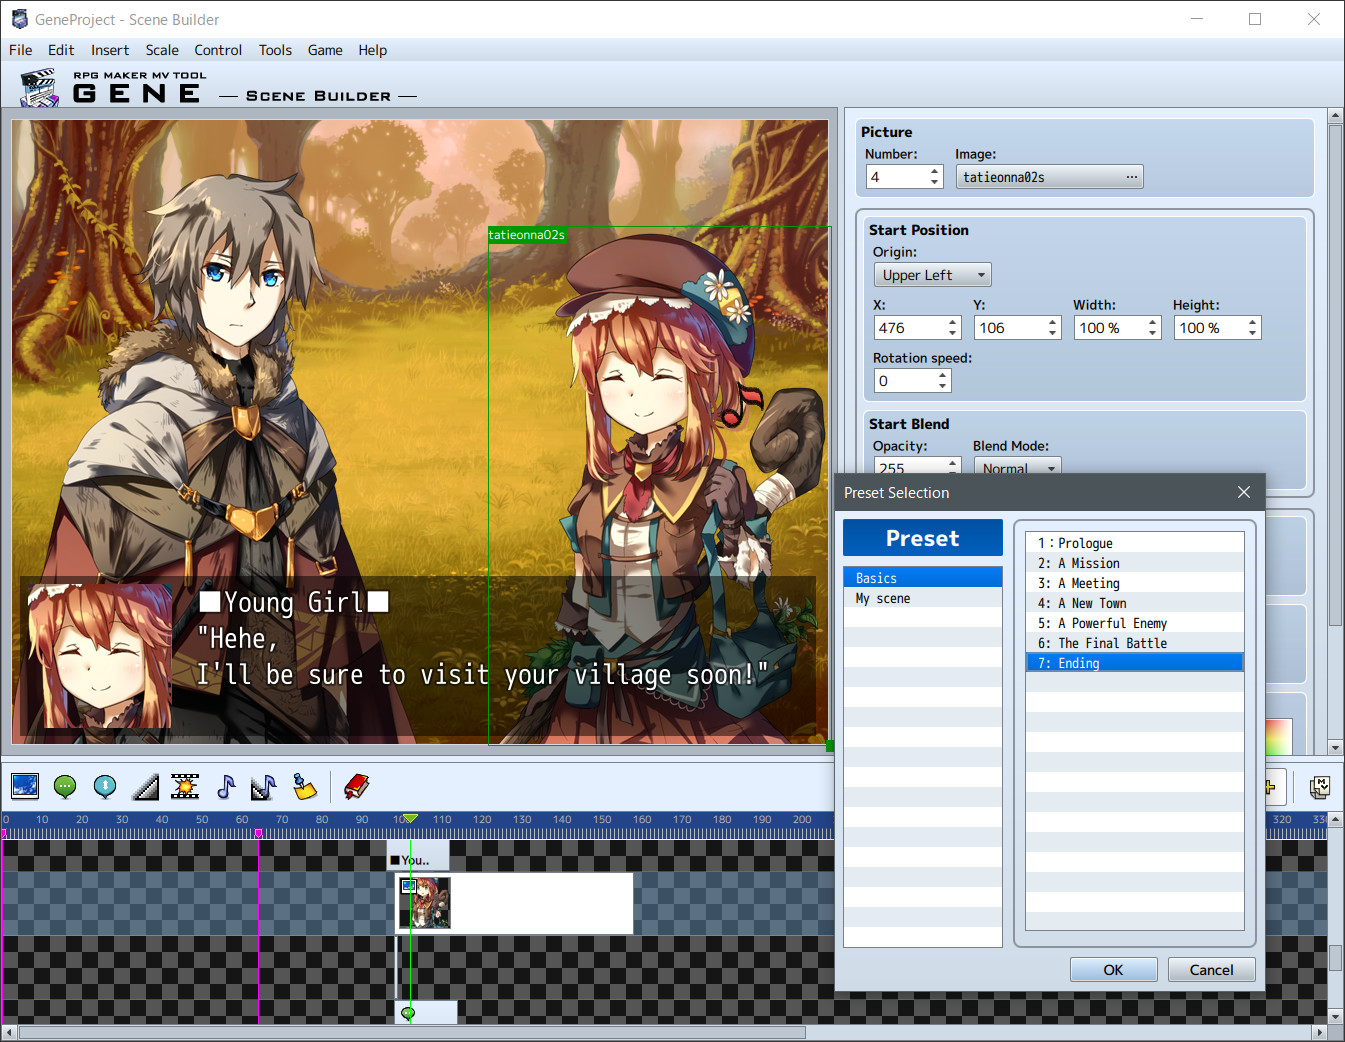
Task: Select the flash effect film tool
Action: click(x=184, y=787)
